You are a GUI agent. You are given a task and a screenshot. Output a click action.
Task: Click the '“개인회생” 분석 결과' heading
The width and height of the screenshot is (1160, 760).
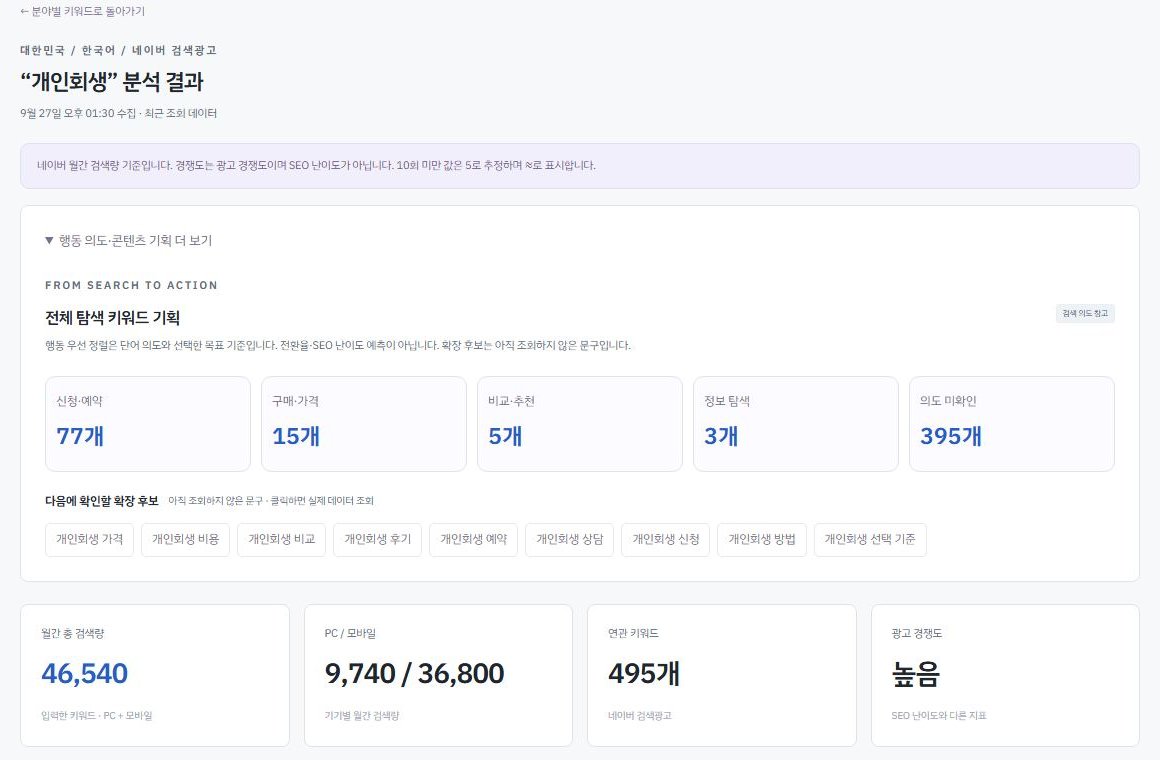(x=112, y=81)
